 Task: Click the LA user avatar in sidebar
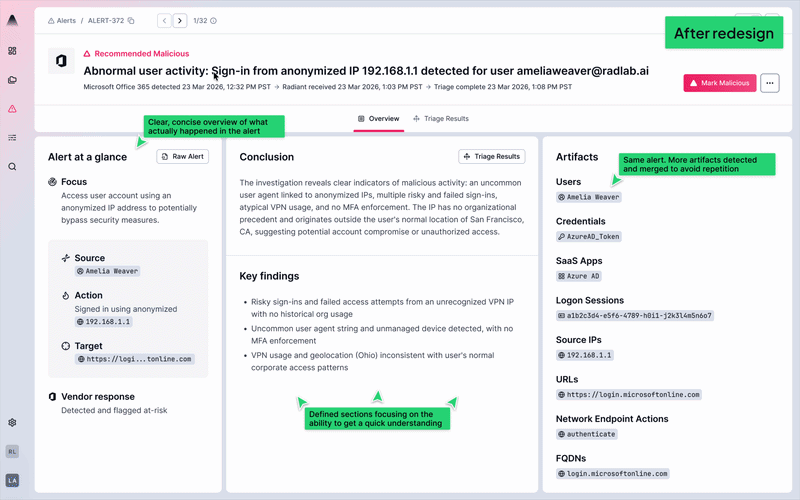tap(12, 480)
